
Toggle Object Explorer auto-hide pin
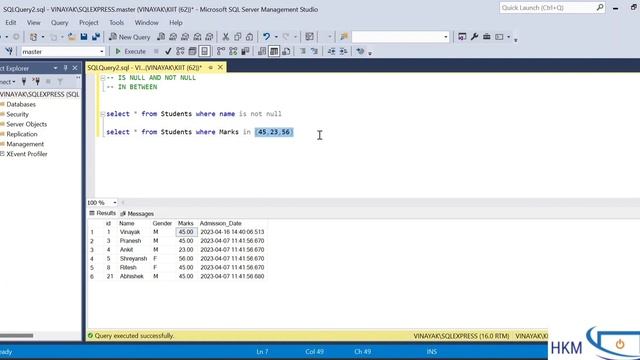(65, 68)
